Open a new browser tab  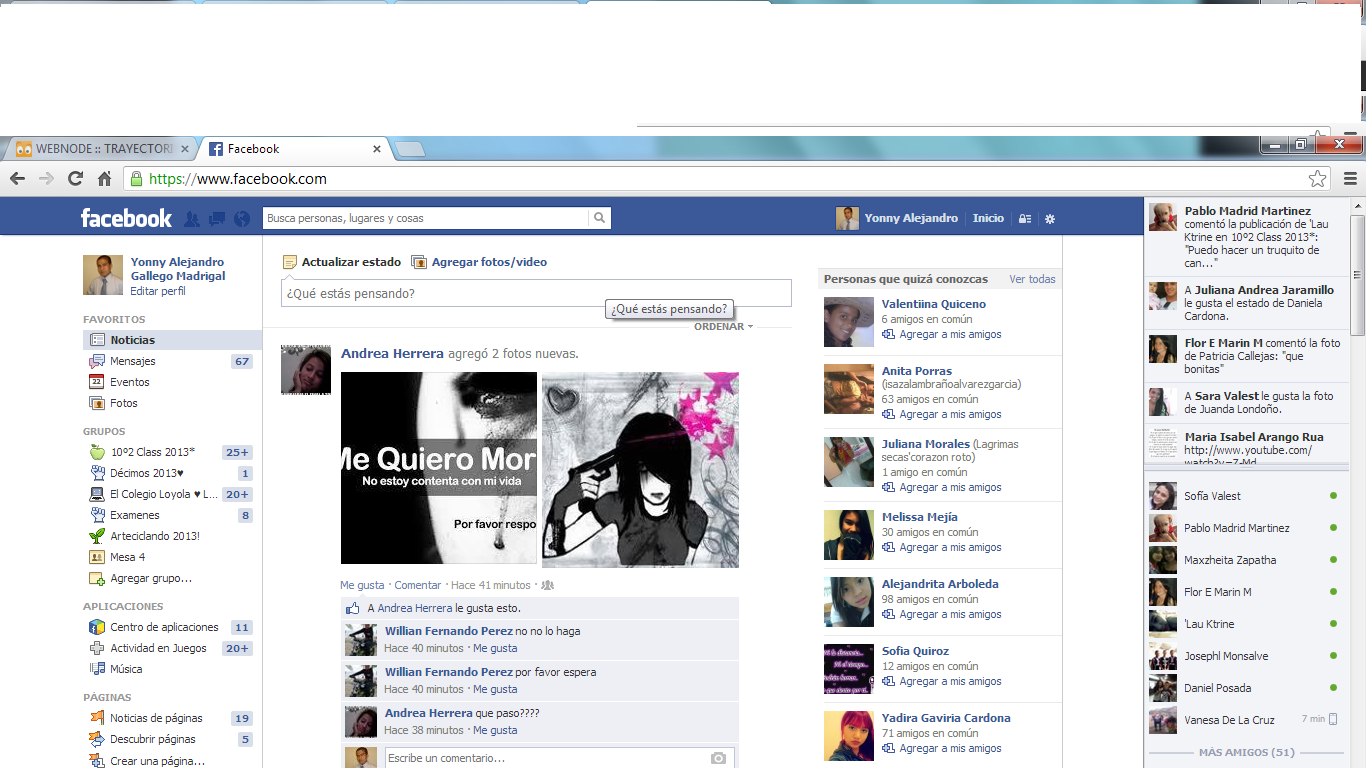[409, 150]
